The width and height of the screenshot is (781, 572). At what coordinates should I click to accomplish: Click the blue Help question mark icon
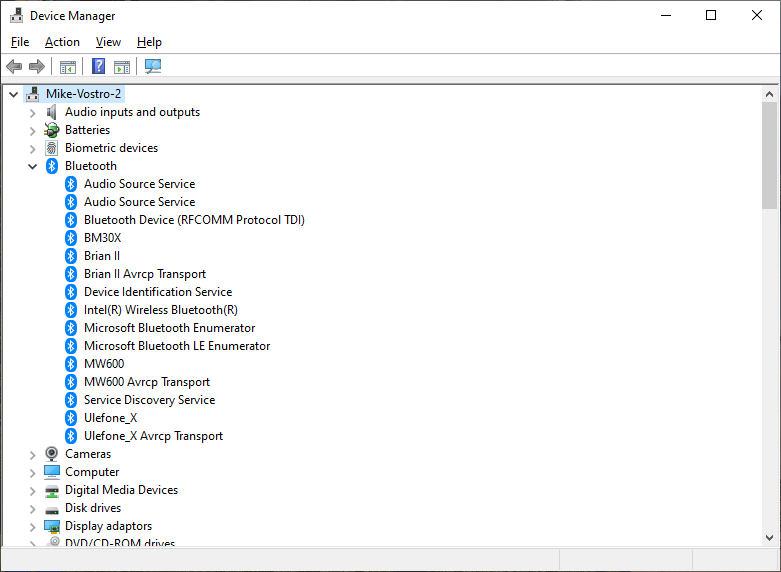pos(99,66)
